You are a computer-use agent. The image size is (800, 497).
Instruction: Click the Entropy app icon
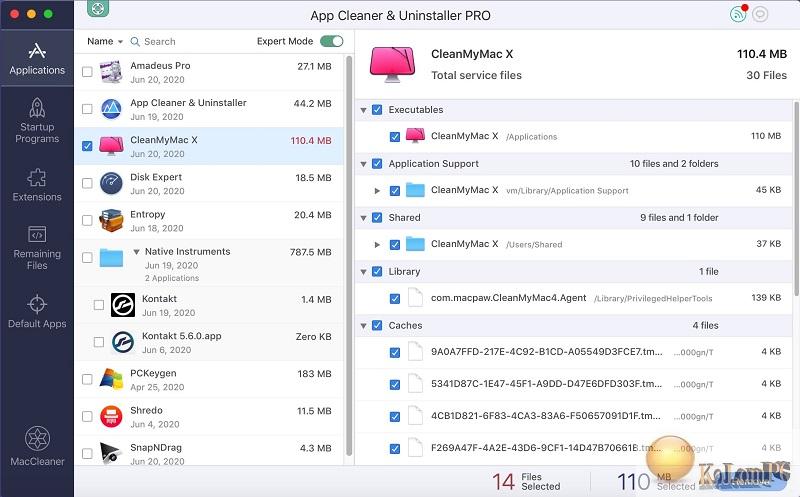click(111, 220)
